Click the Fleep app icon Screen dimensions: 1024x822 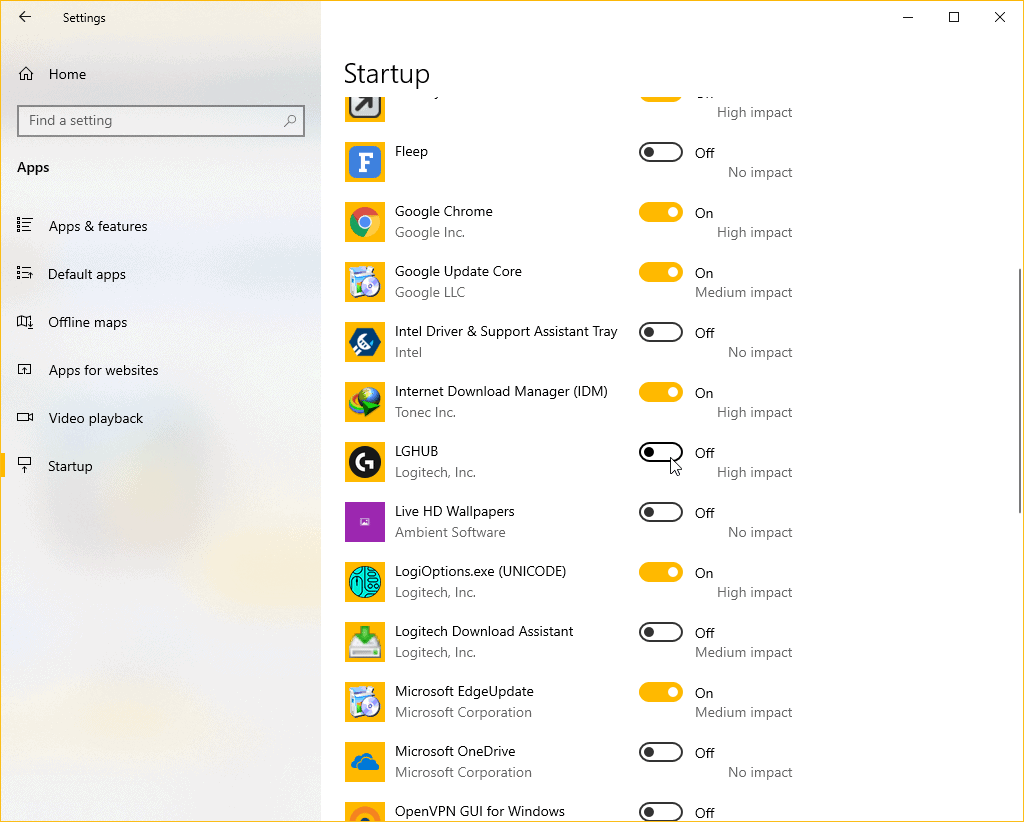pos(365,162)
